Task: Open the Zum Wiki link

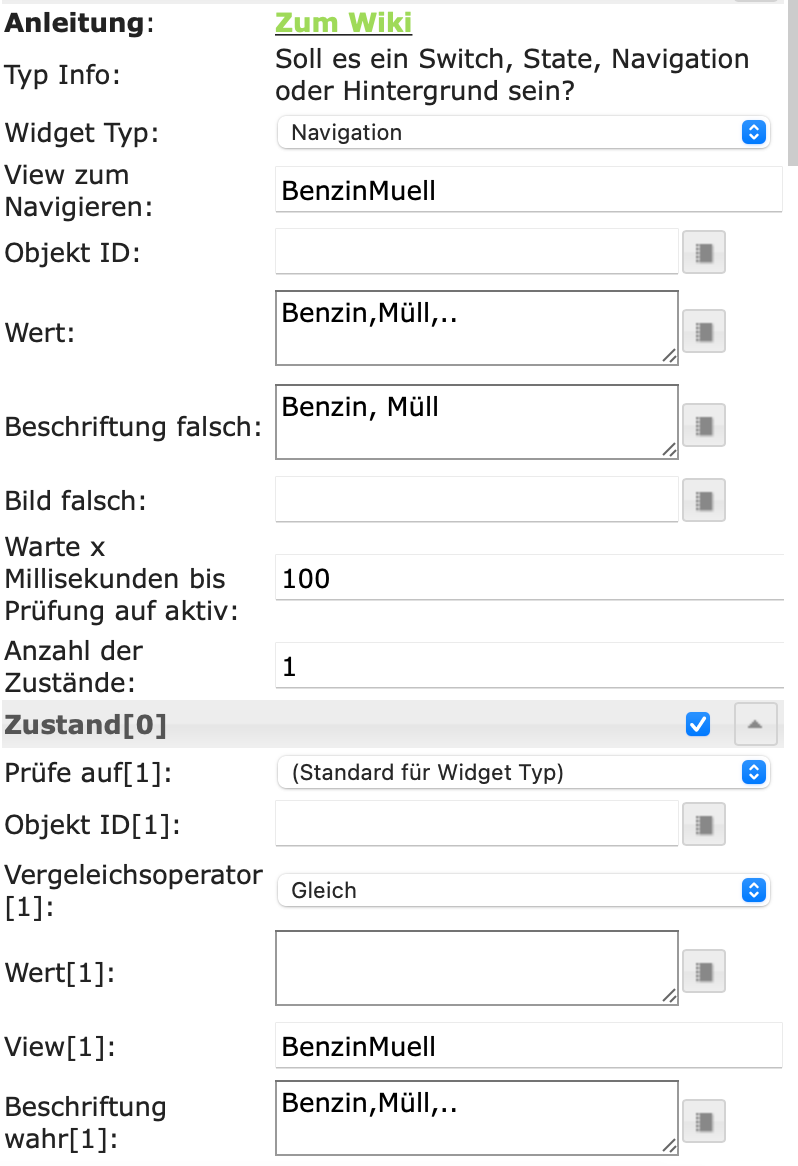Action: [x=343, y=23]
